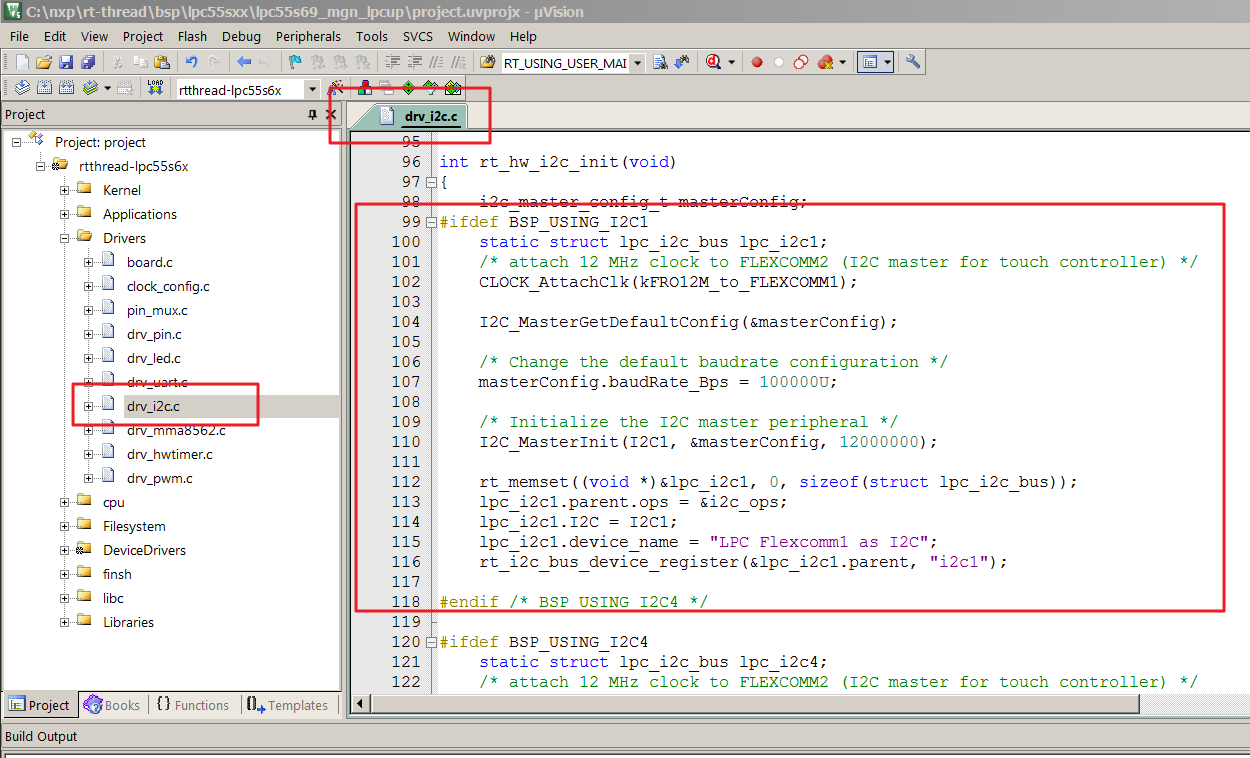
Task: Click the Save All toolbar icon
Action: [86, 62]
